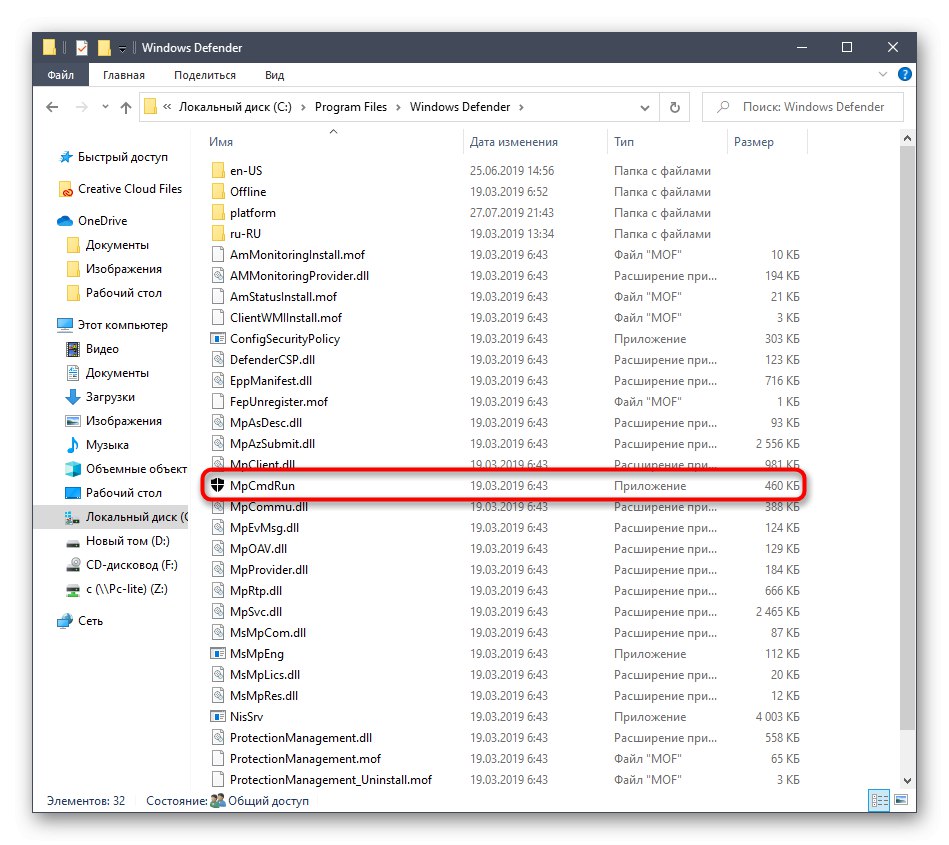Open the Поделиться ribbon tab
949x845 pixels.
pyautogui.click(x=205, y=75)
